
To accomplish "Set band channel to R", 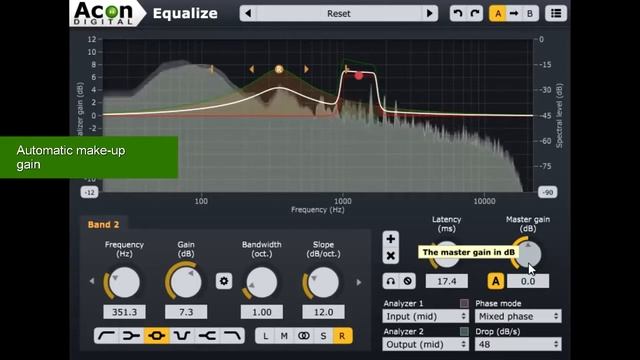I will 342,336.
